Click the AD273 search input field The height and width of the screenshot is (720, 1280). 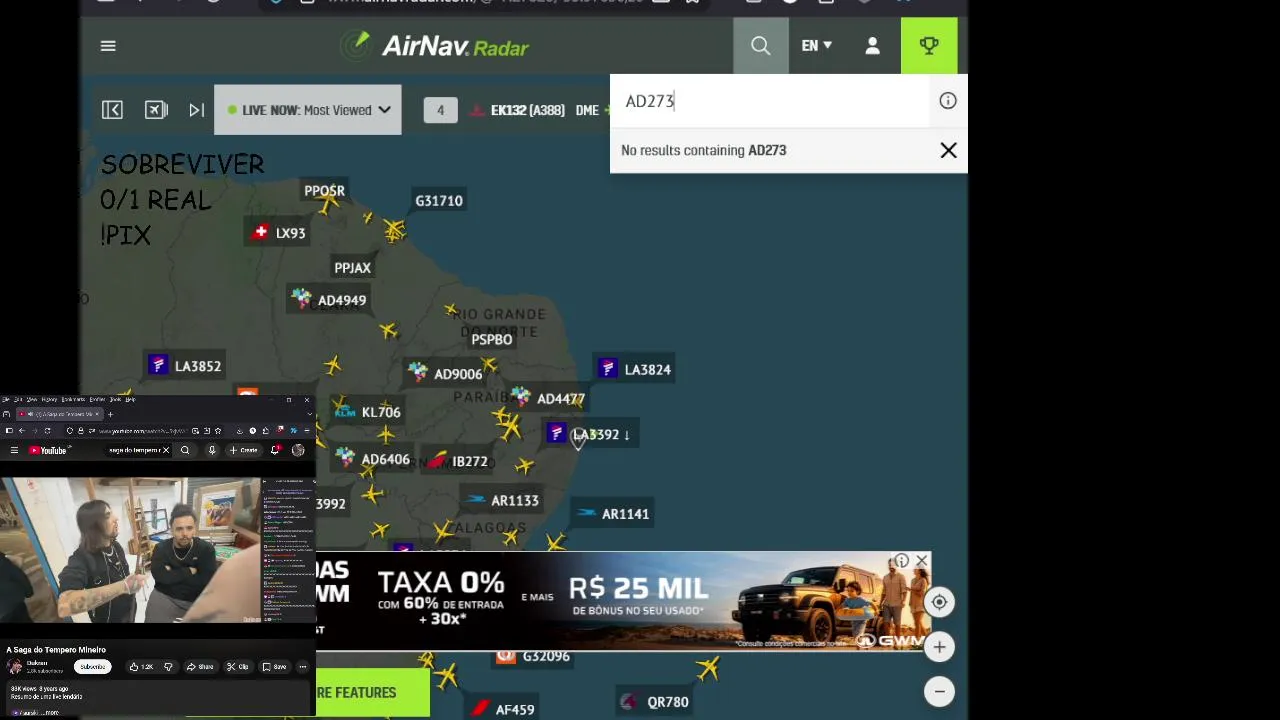tap(770, 101)
